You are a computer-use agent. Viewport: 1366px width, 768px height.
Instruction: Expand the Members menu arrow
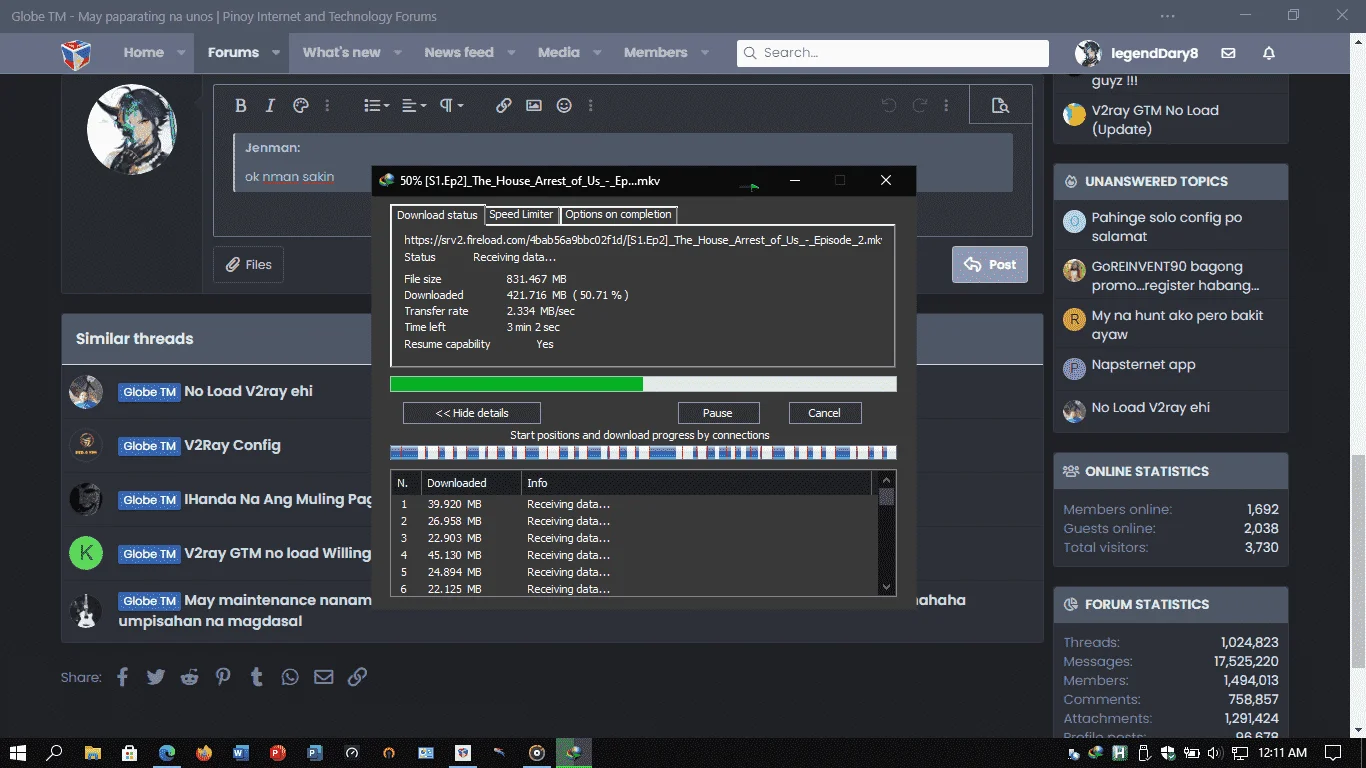pos(705,53)
